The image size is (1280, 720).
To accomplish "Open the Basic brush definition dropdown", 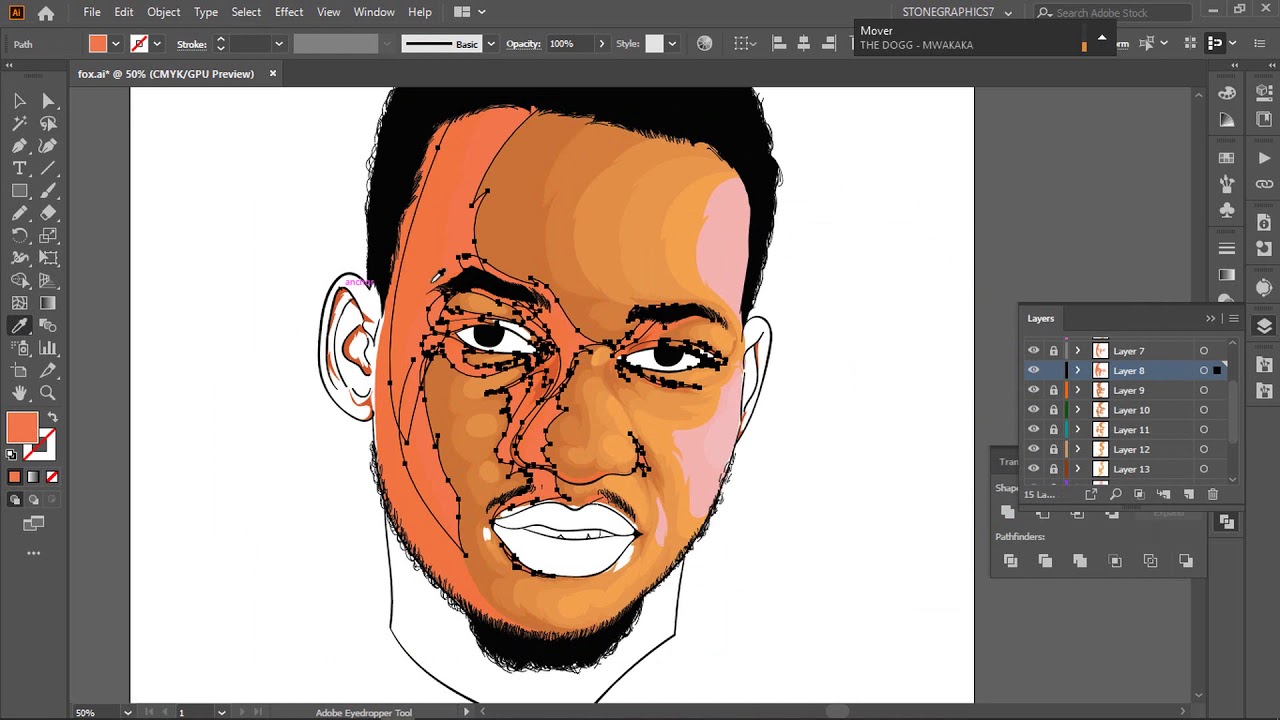I will (490, 44).
